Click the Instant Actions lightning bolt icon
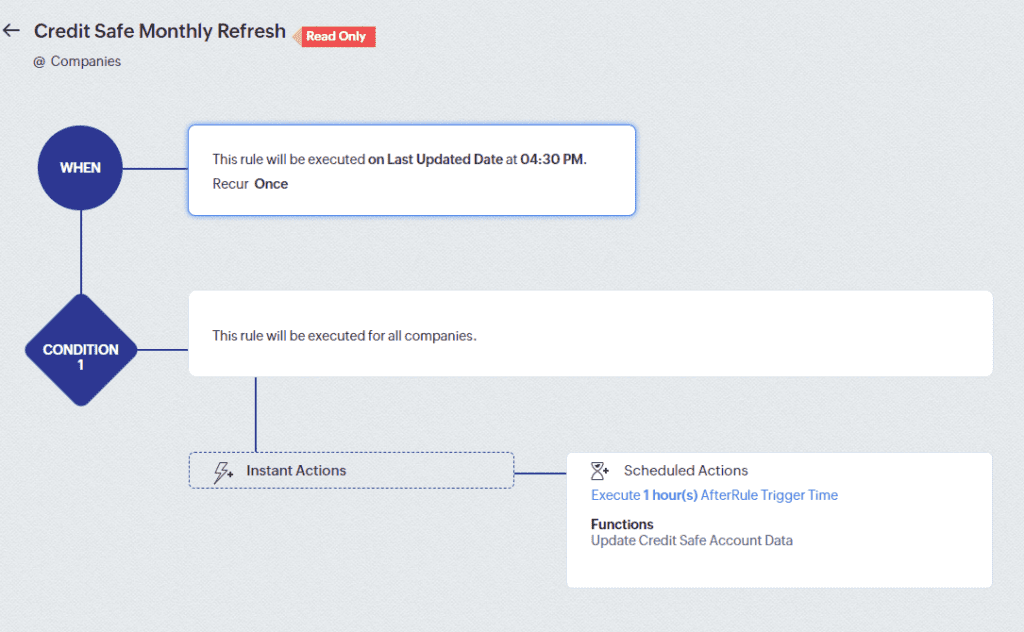Viewport: 1024px width, 632px height. (223, 471)
